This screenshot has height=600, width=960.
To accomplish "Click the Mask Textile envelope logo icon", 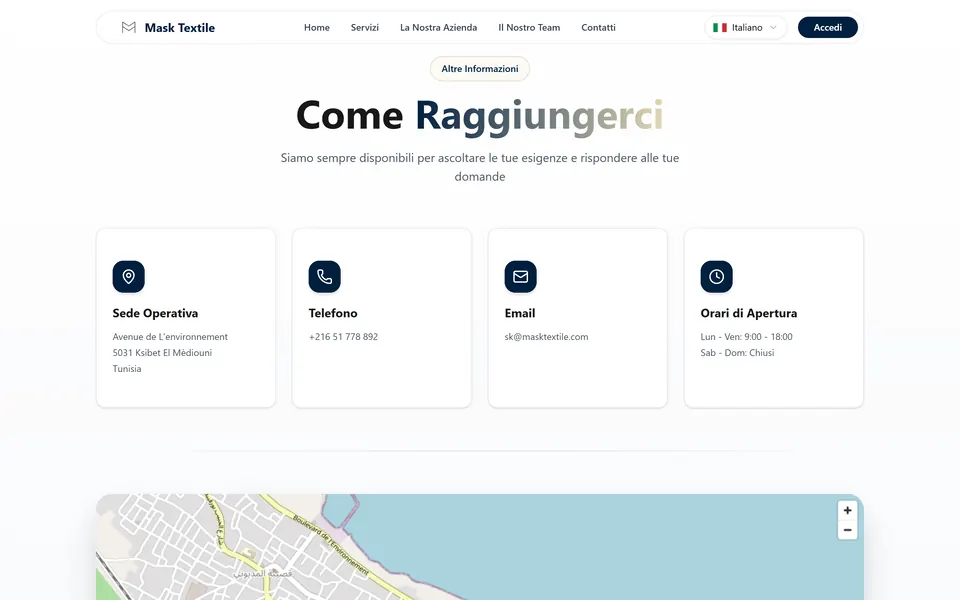I will point(129,28).
